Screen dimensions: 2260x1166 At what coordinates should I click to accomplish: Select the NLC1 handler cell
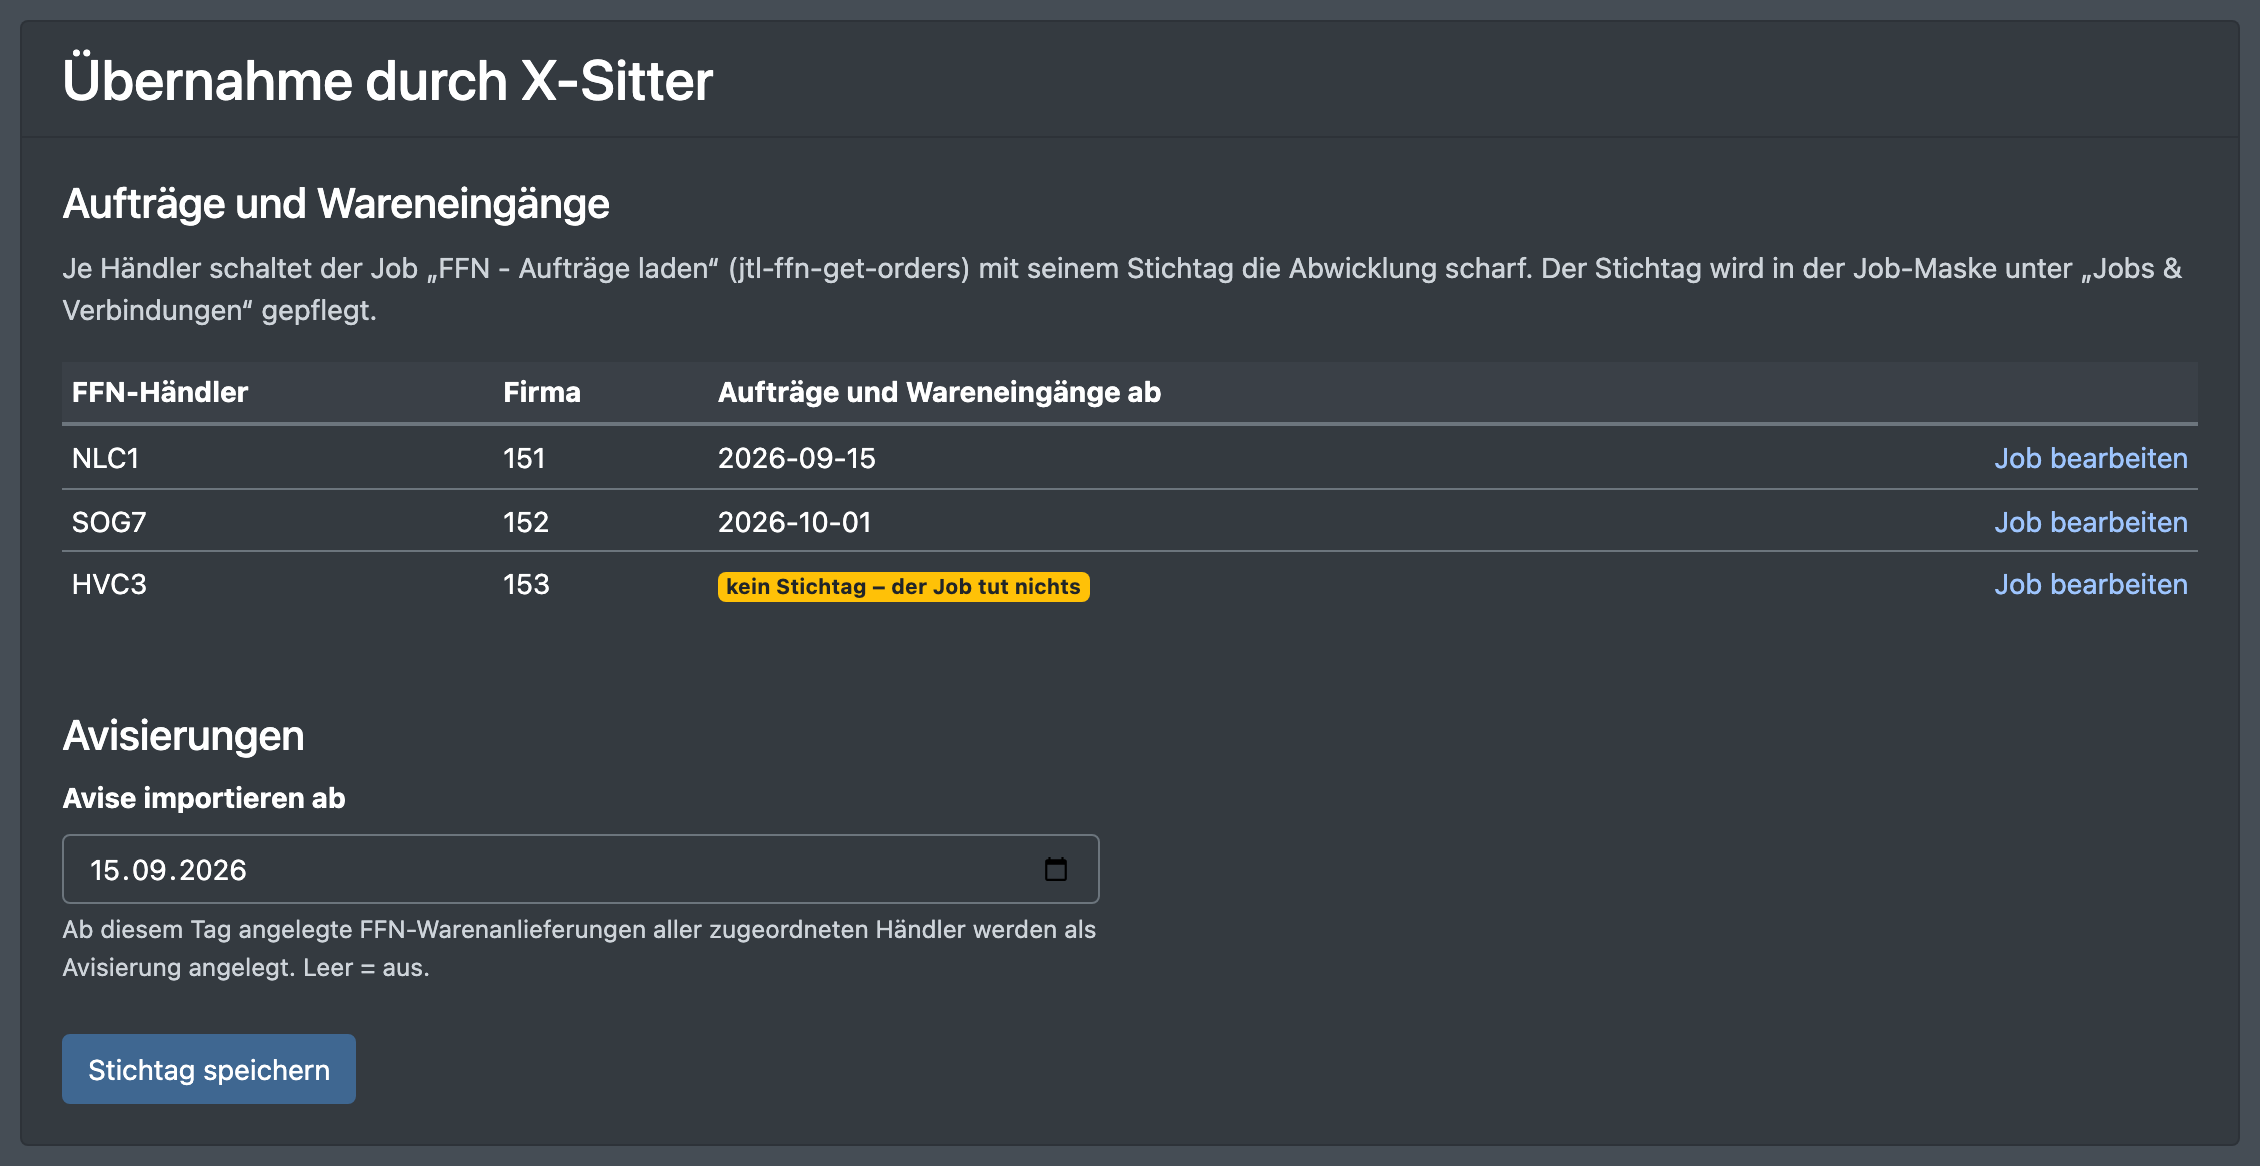point(105,458)
